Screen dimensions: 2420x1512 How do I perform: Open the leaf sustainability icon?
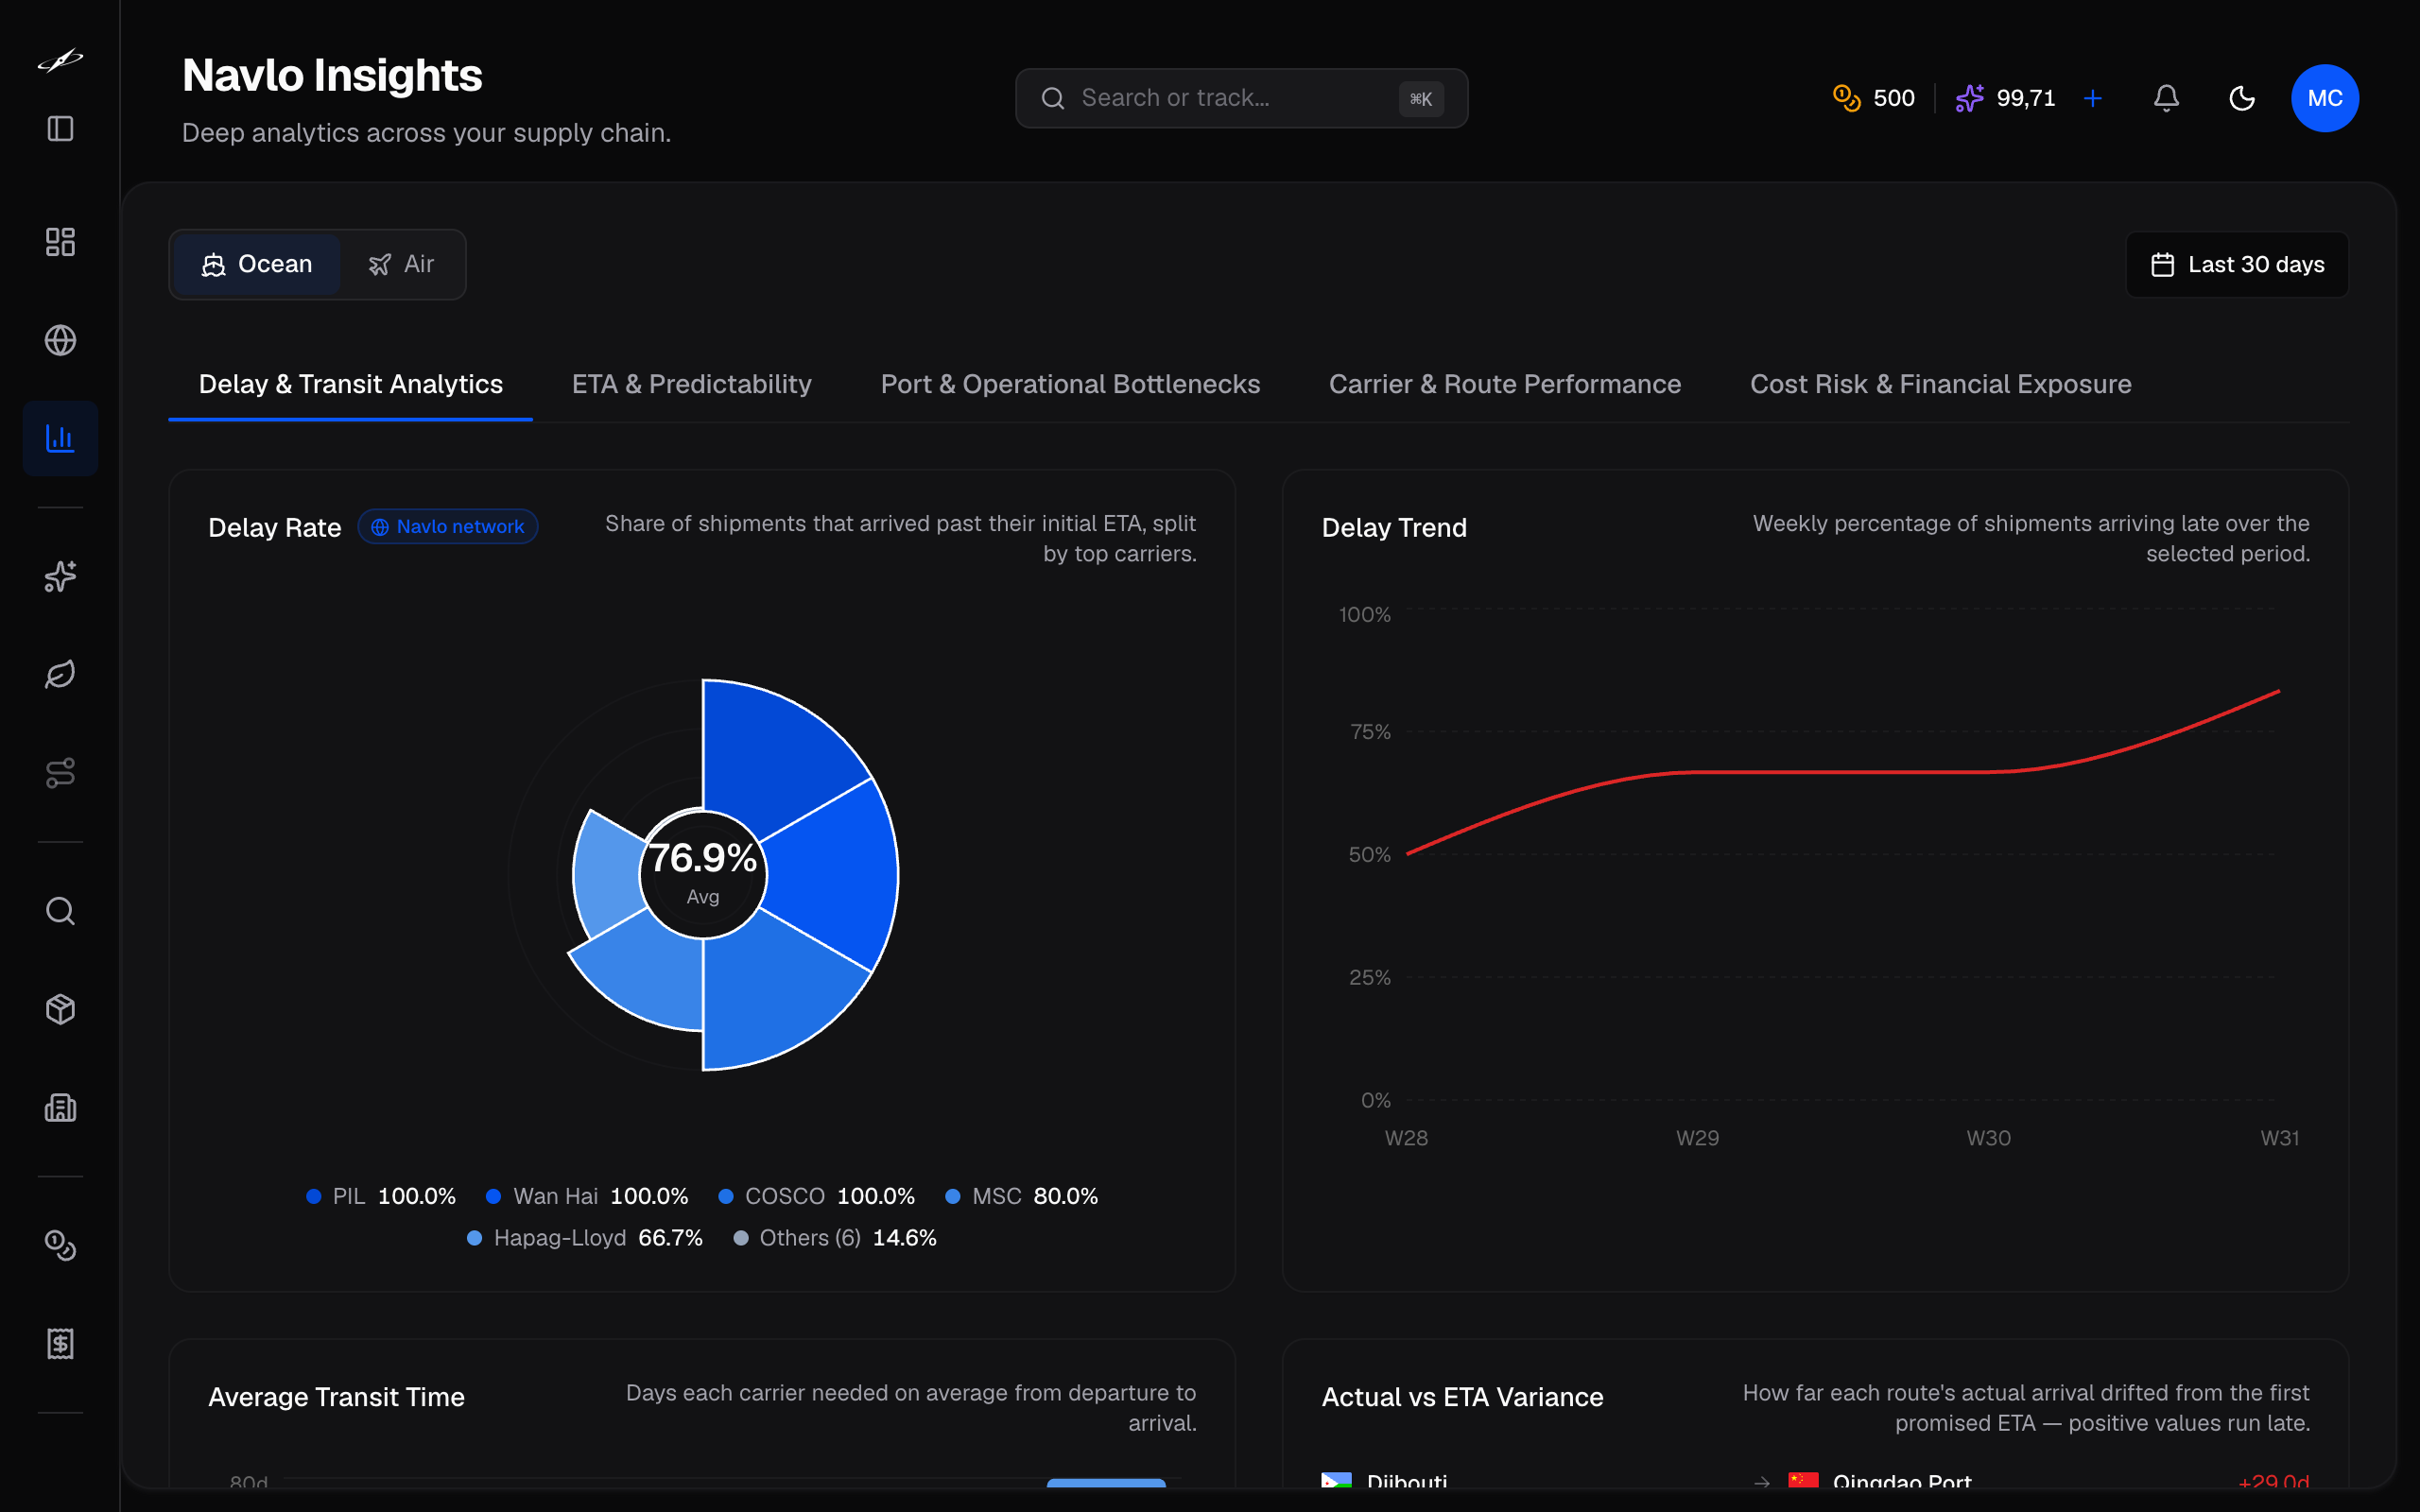[x=60, y=674]
